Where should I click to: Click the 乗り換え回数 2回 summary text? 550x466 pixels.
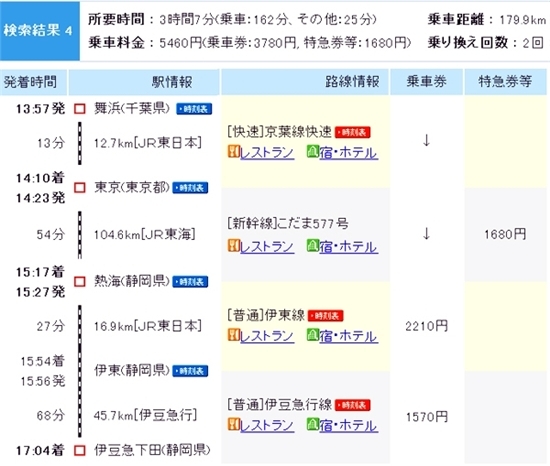click(485, 43)
